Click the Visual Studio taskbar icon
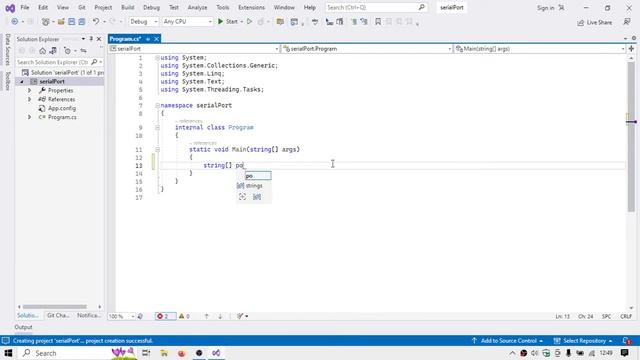Screen dimensions: 640x360 click(x=216, y=353)
